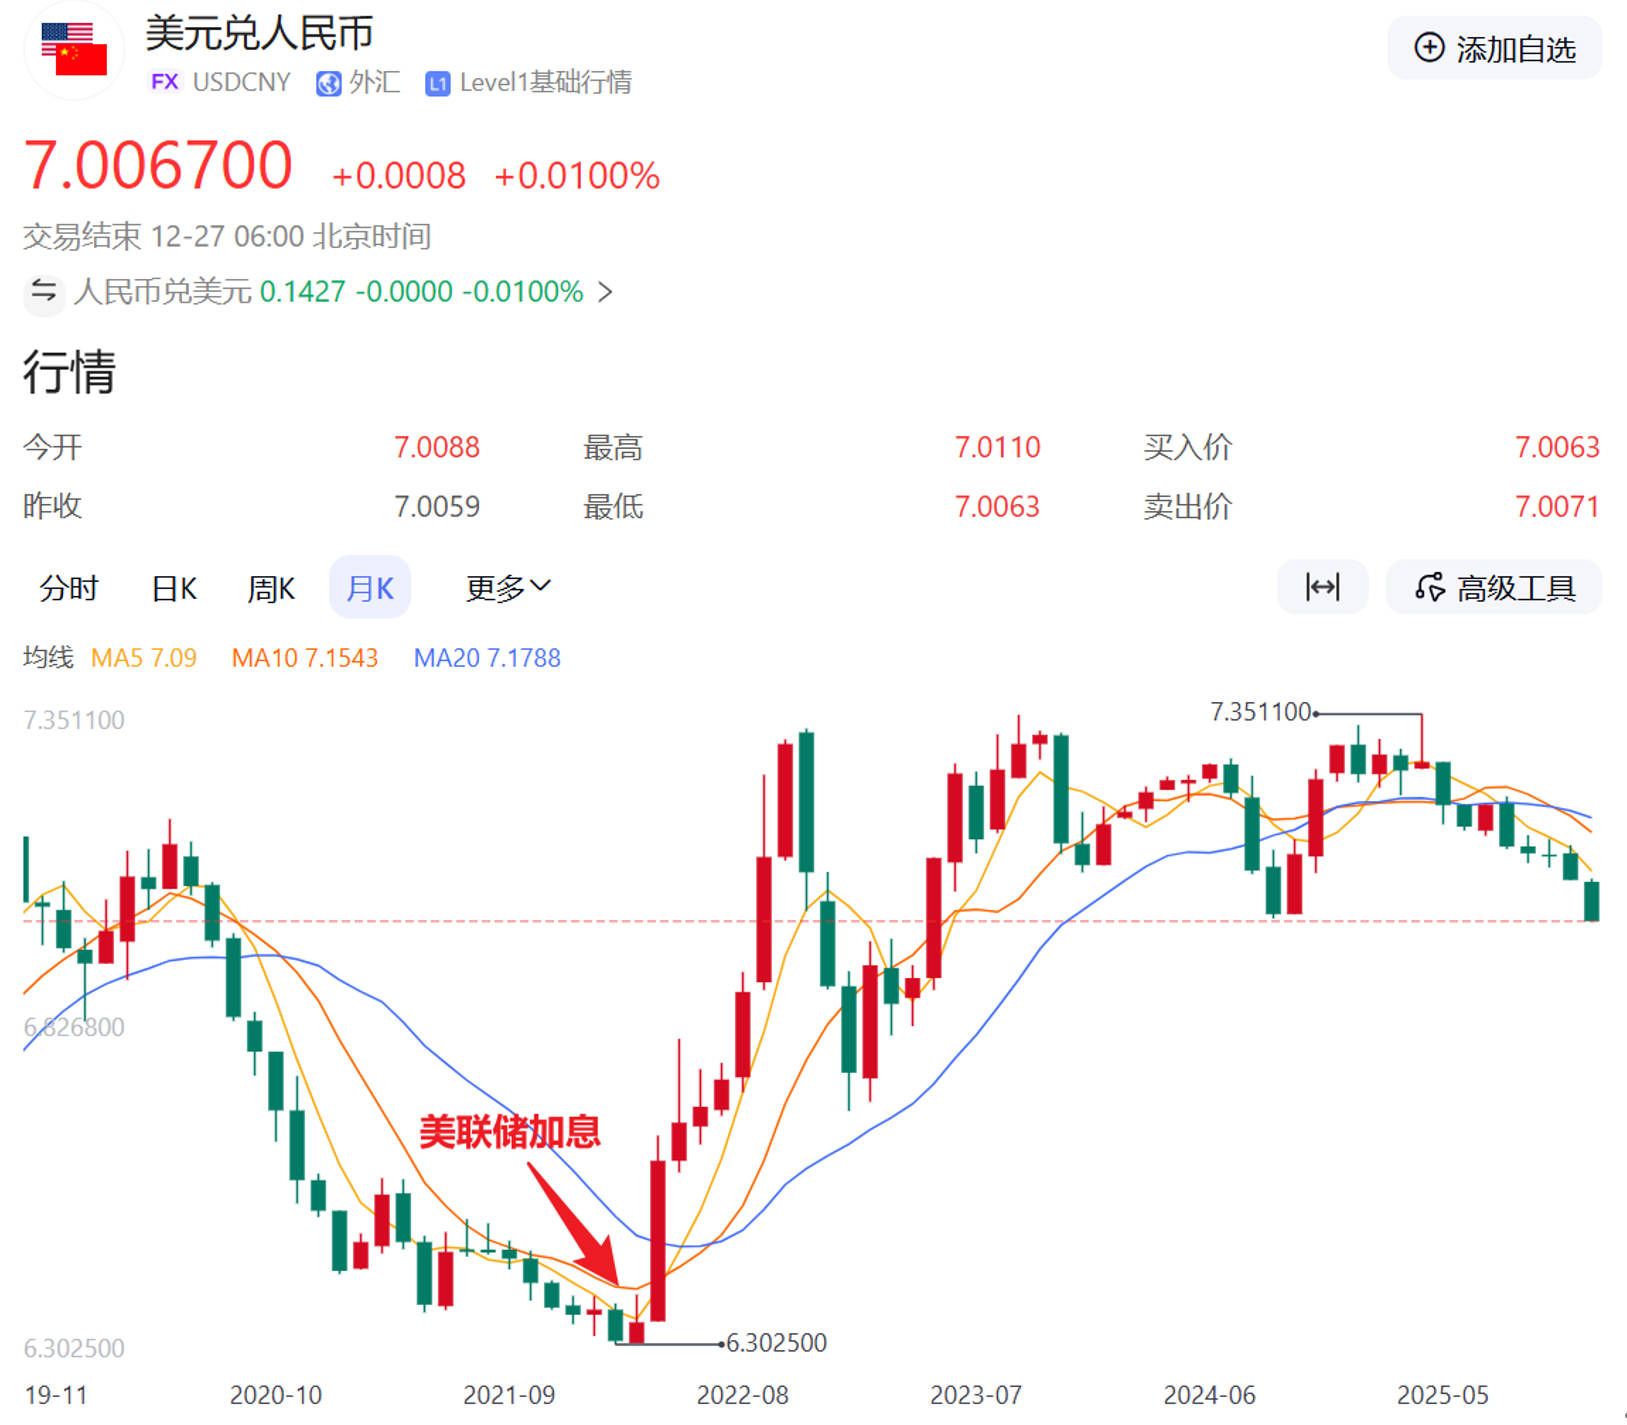Screen dimensions: 1627x1425
Task: Select the 周K chart period
Action: coord(271,588)
